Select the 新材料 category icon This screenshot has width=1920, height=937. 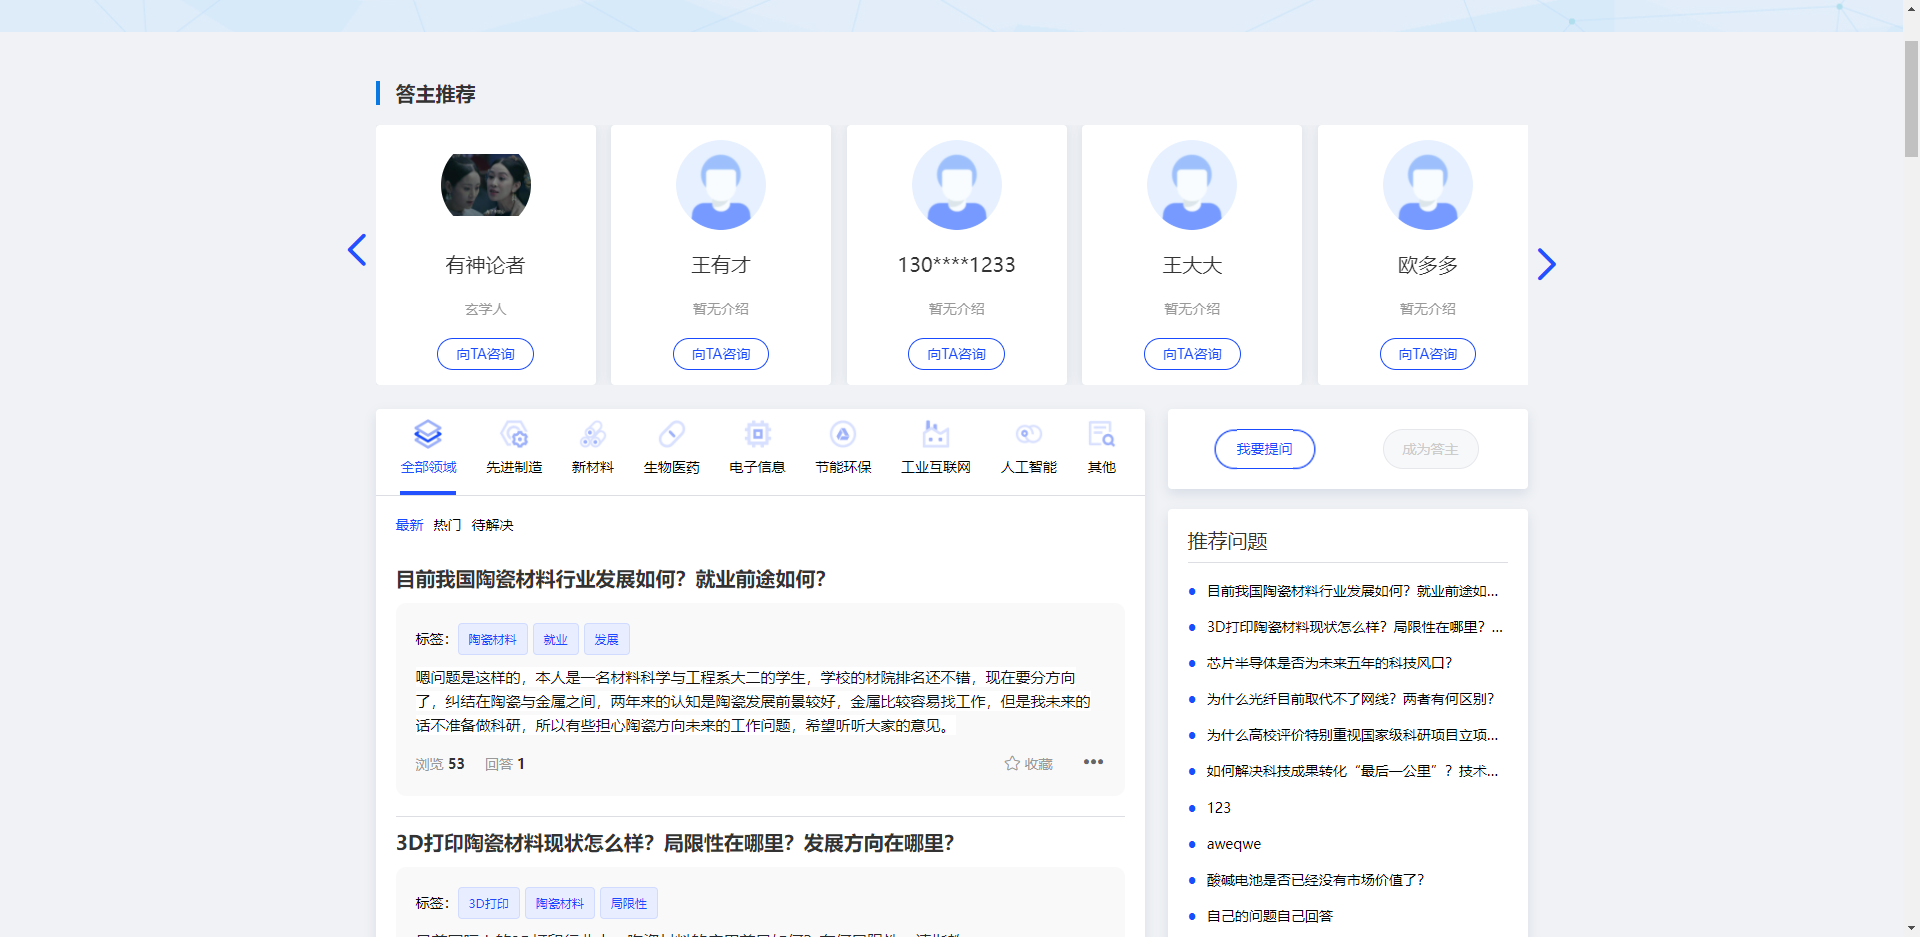click(x=592, y=435)
